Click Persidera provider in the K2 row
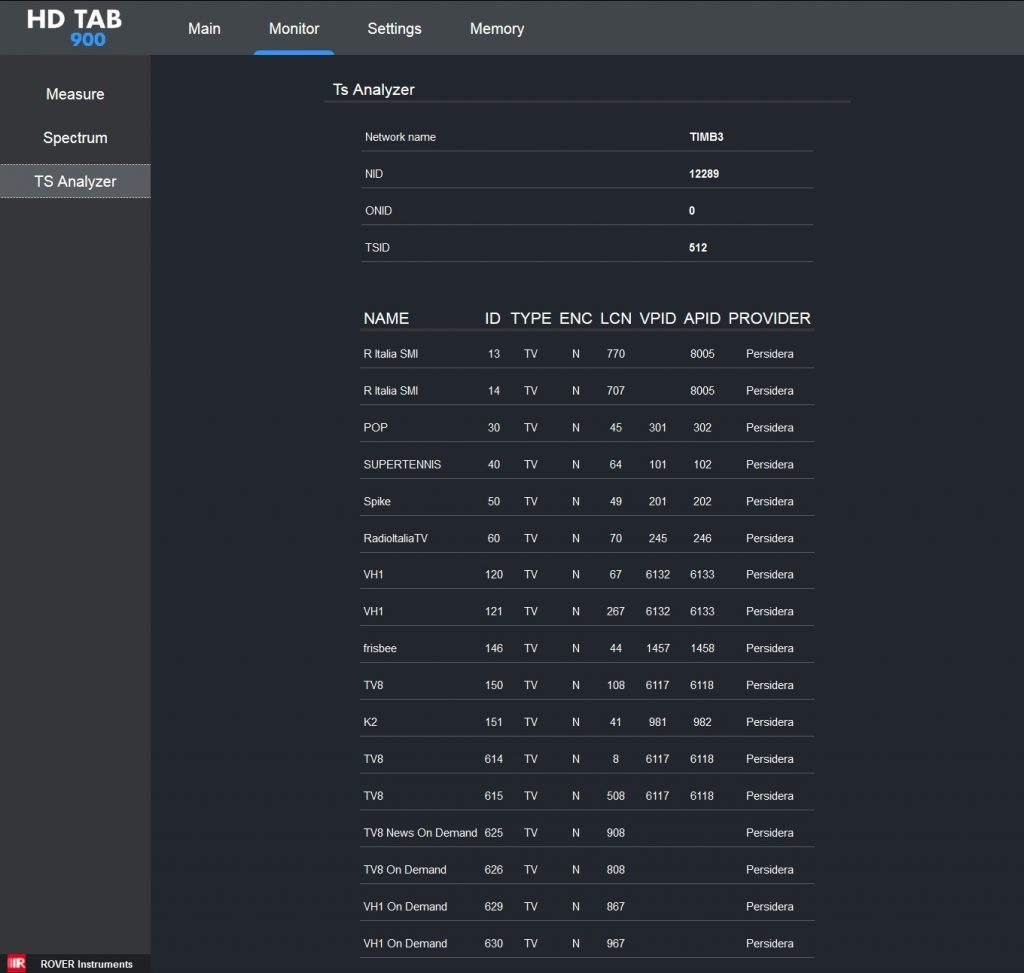Image resolution: width=1024 pixels, height=973 pixels. click(769, 722)
